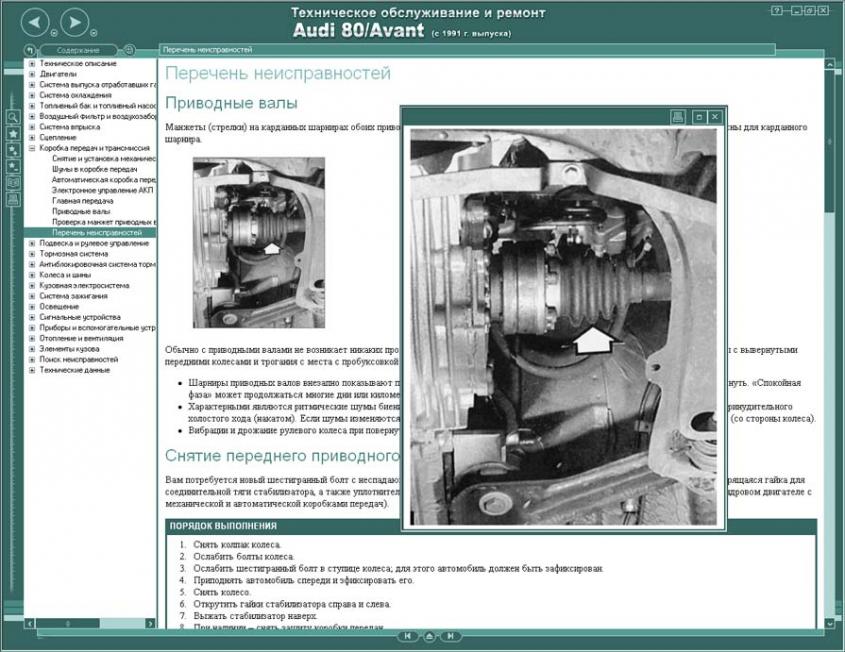Click the ПОРЯДОК ВЫПОЛНЕНИЯ header bar
Image resolution: width=845 pixels, height=652 pixels.
coord(490,526)
